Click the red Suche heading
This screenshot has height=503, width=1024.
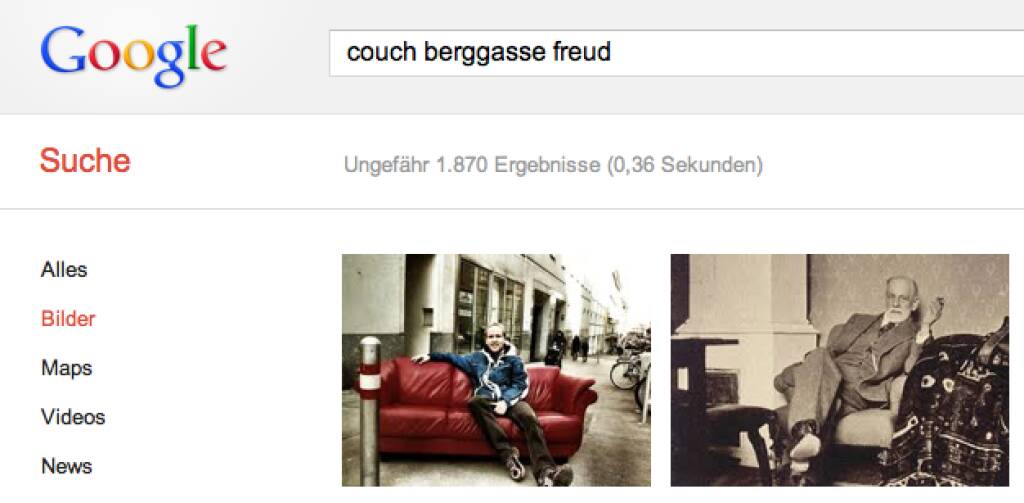85,161
